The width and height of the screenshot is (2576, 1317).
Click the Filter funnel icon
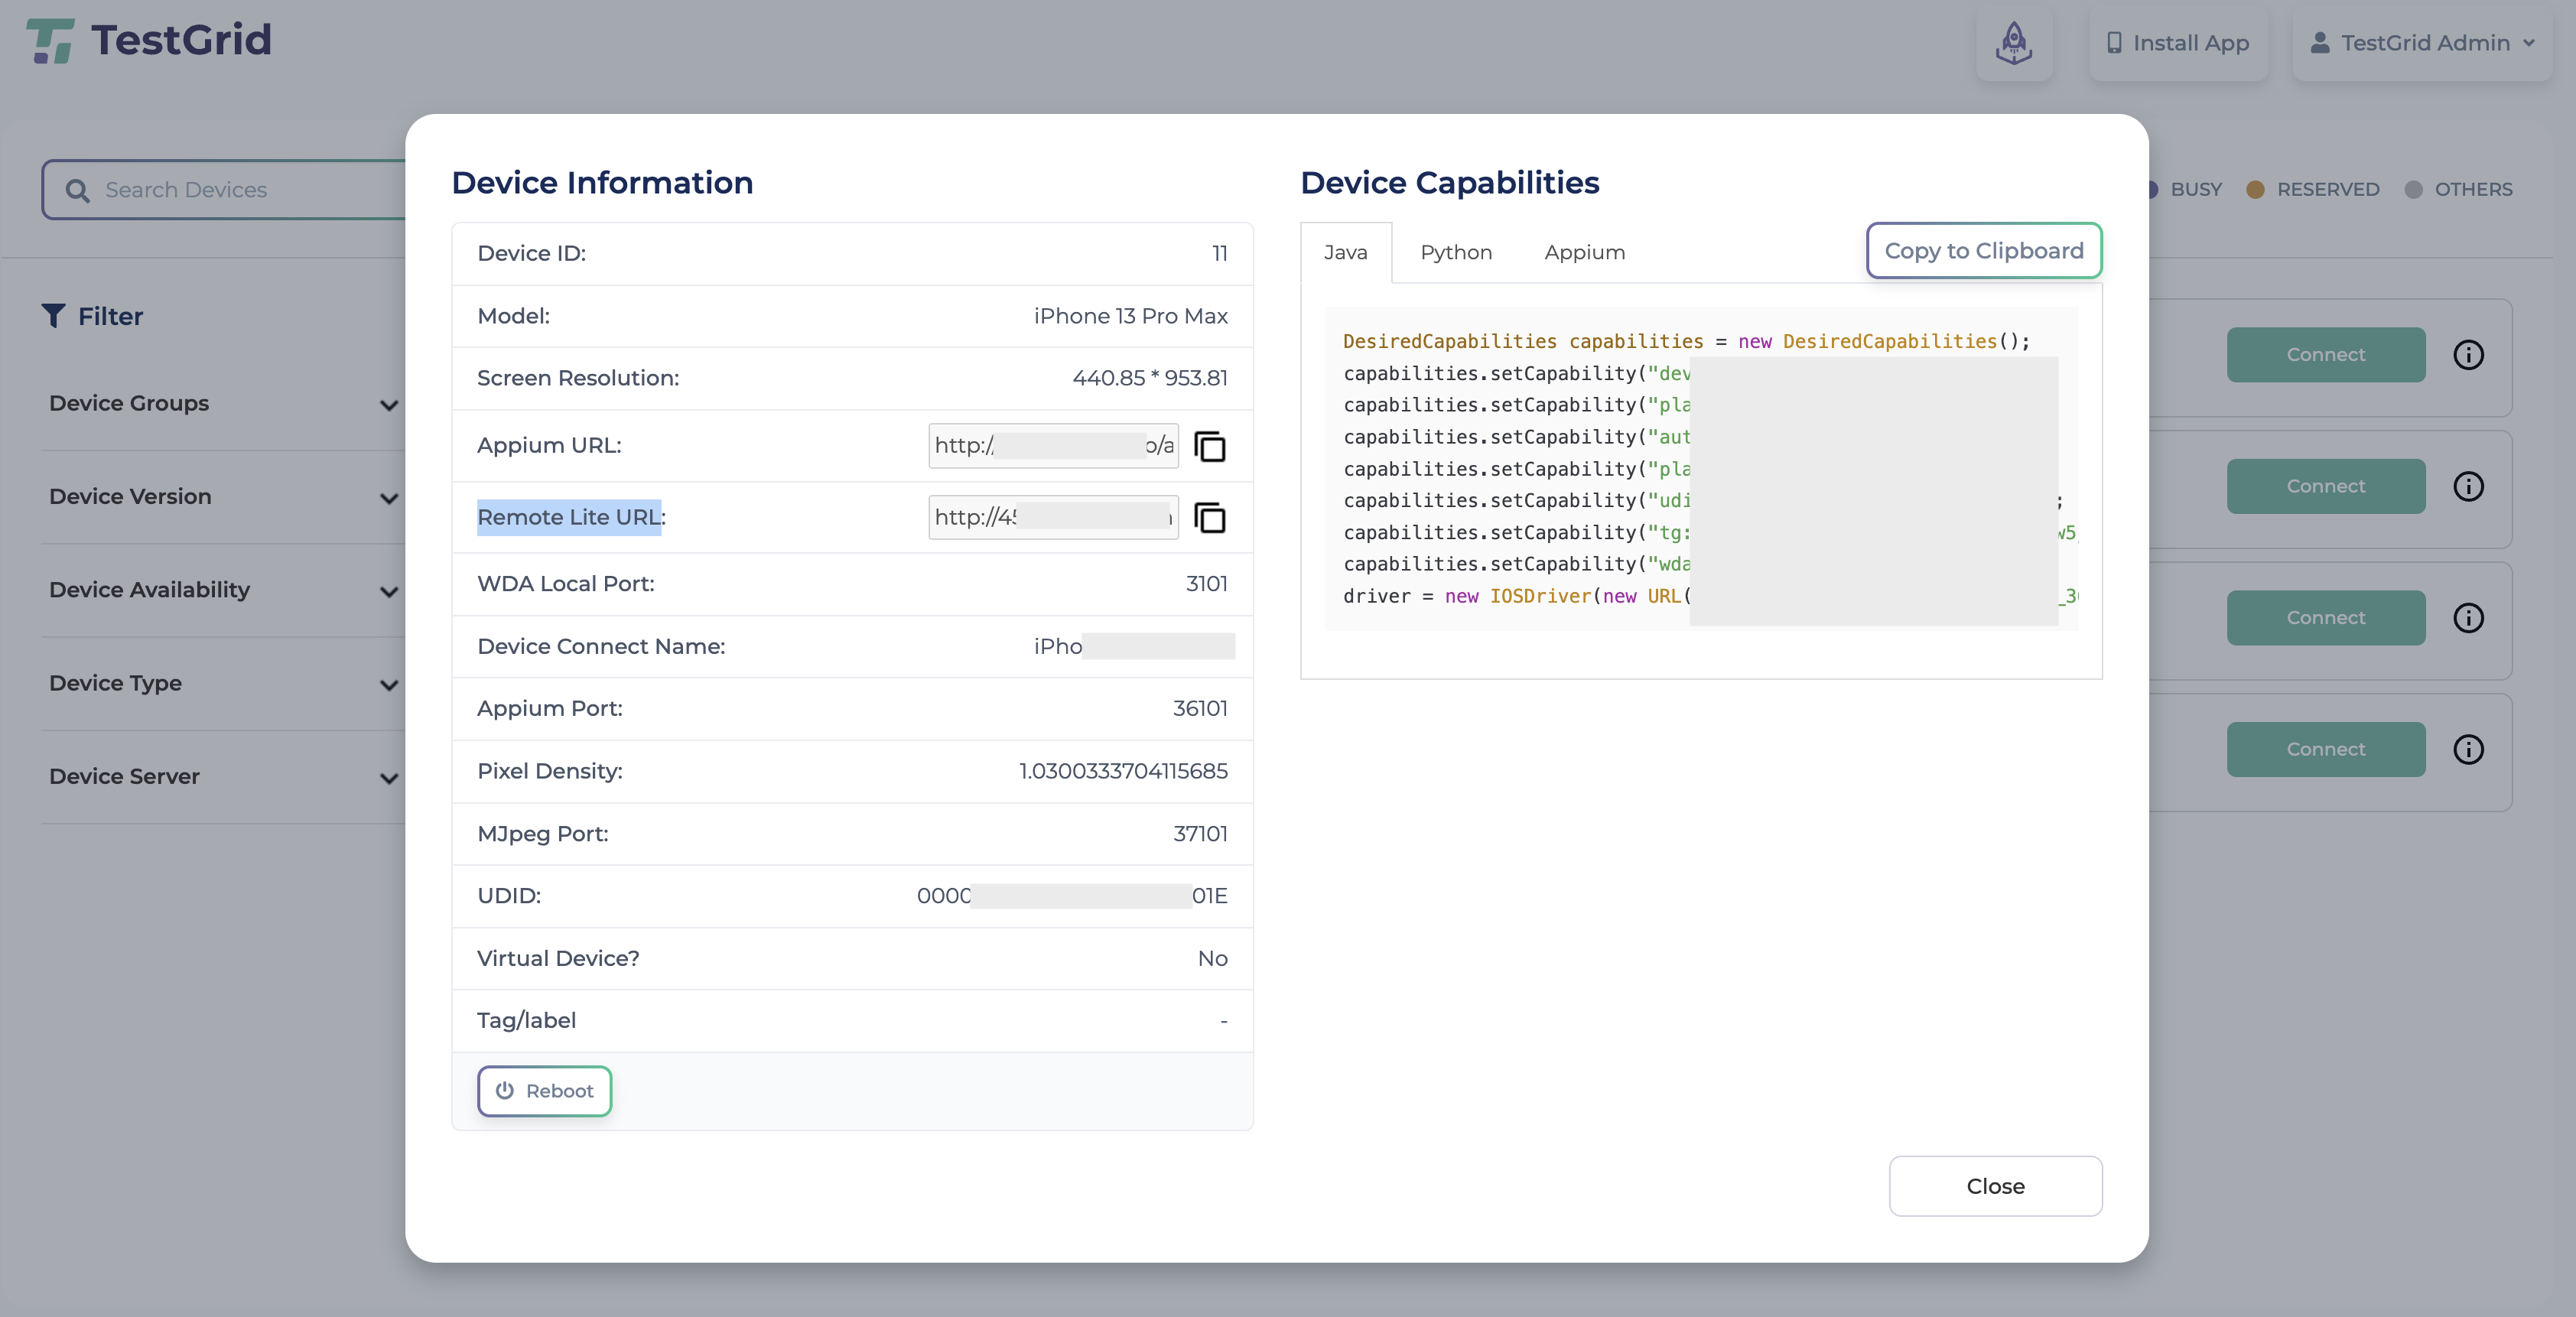[x=53, y=316]
